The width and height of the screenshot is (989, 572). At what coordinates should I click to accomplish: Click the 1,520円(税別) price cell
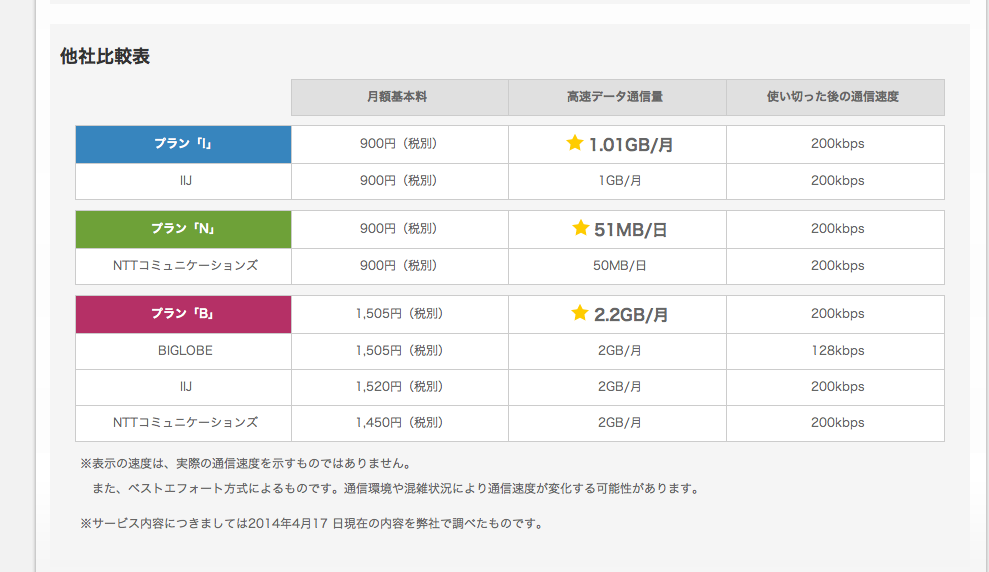click(398, 386)
